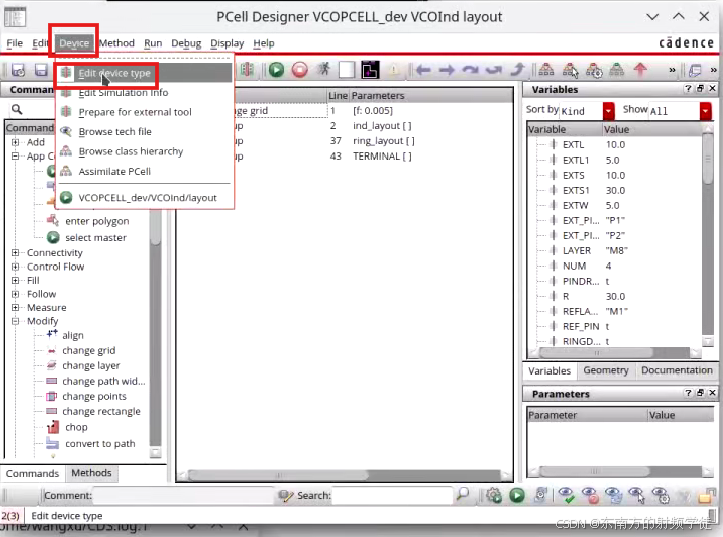Click the hierarchy icon with cursor pointer
723x537 pixels.
[x=570, y=70]
